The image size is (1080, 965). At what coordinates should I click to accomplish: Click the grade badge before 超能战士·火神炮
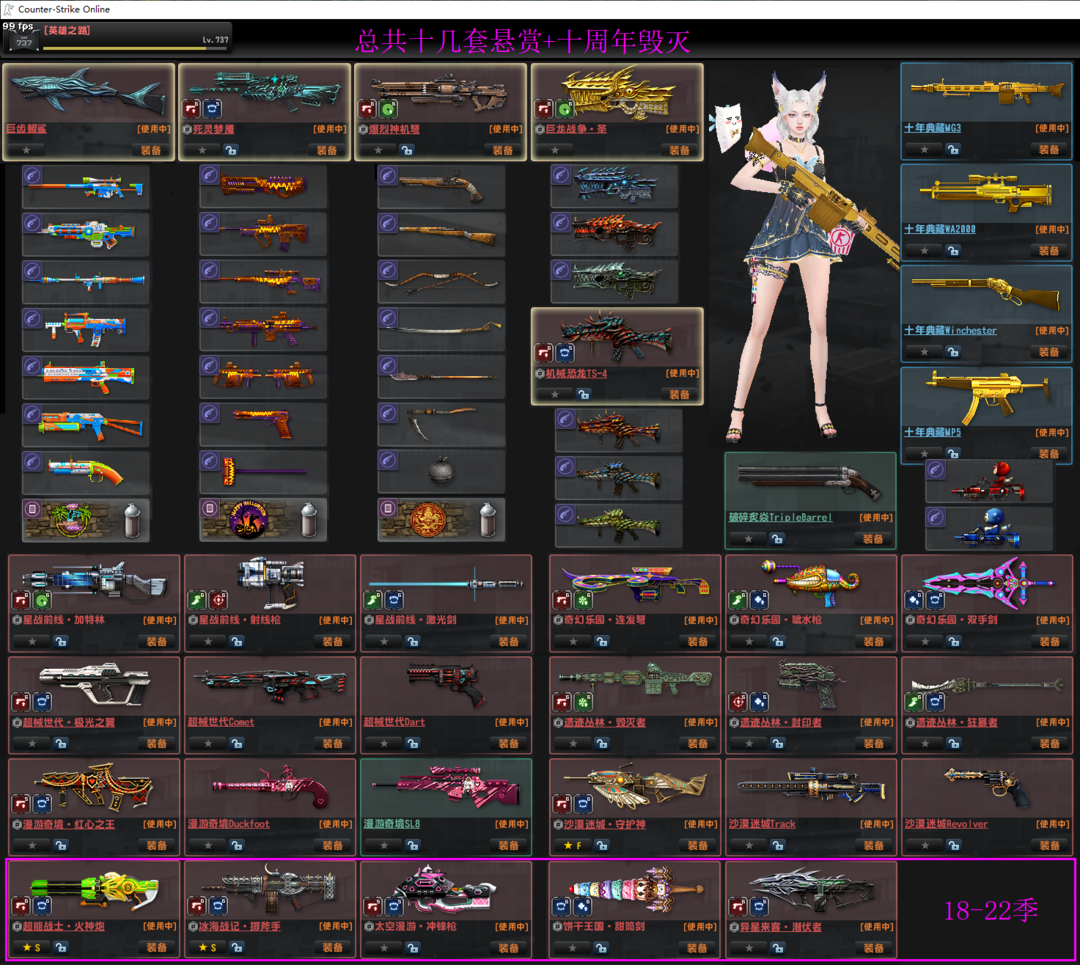click(x=17, y=926)
